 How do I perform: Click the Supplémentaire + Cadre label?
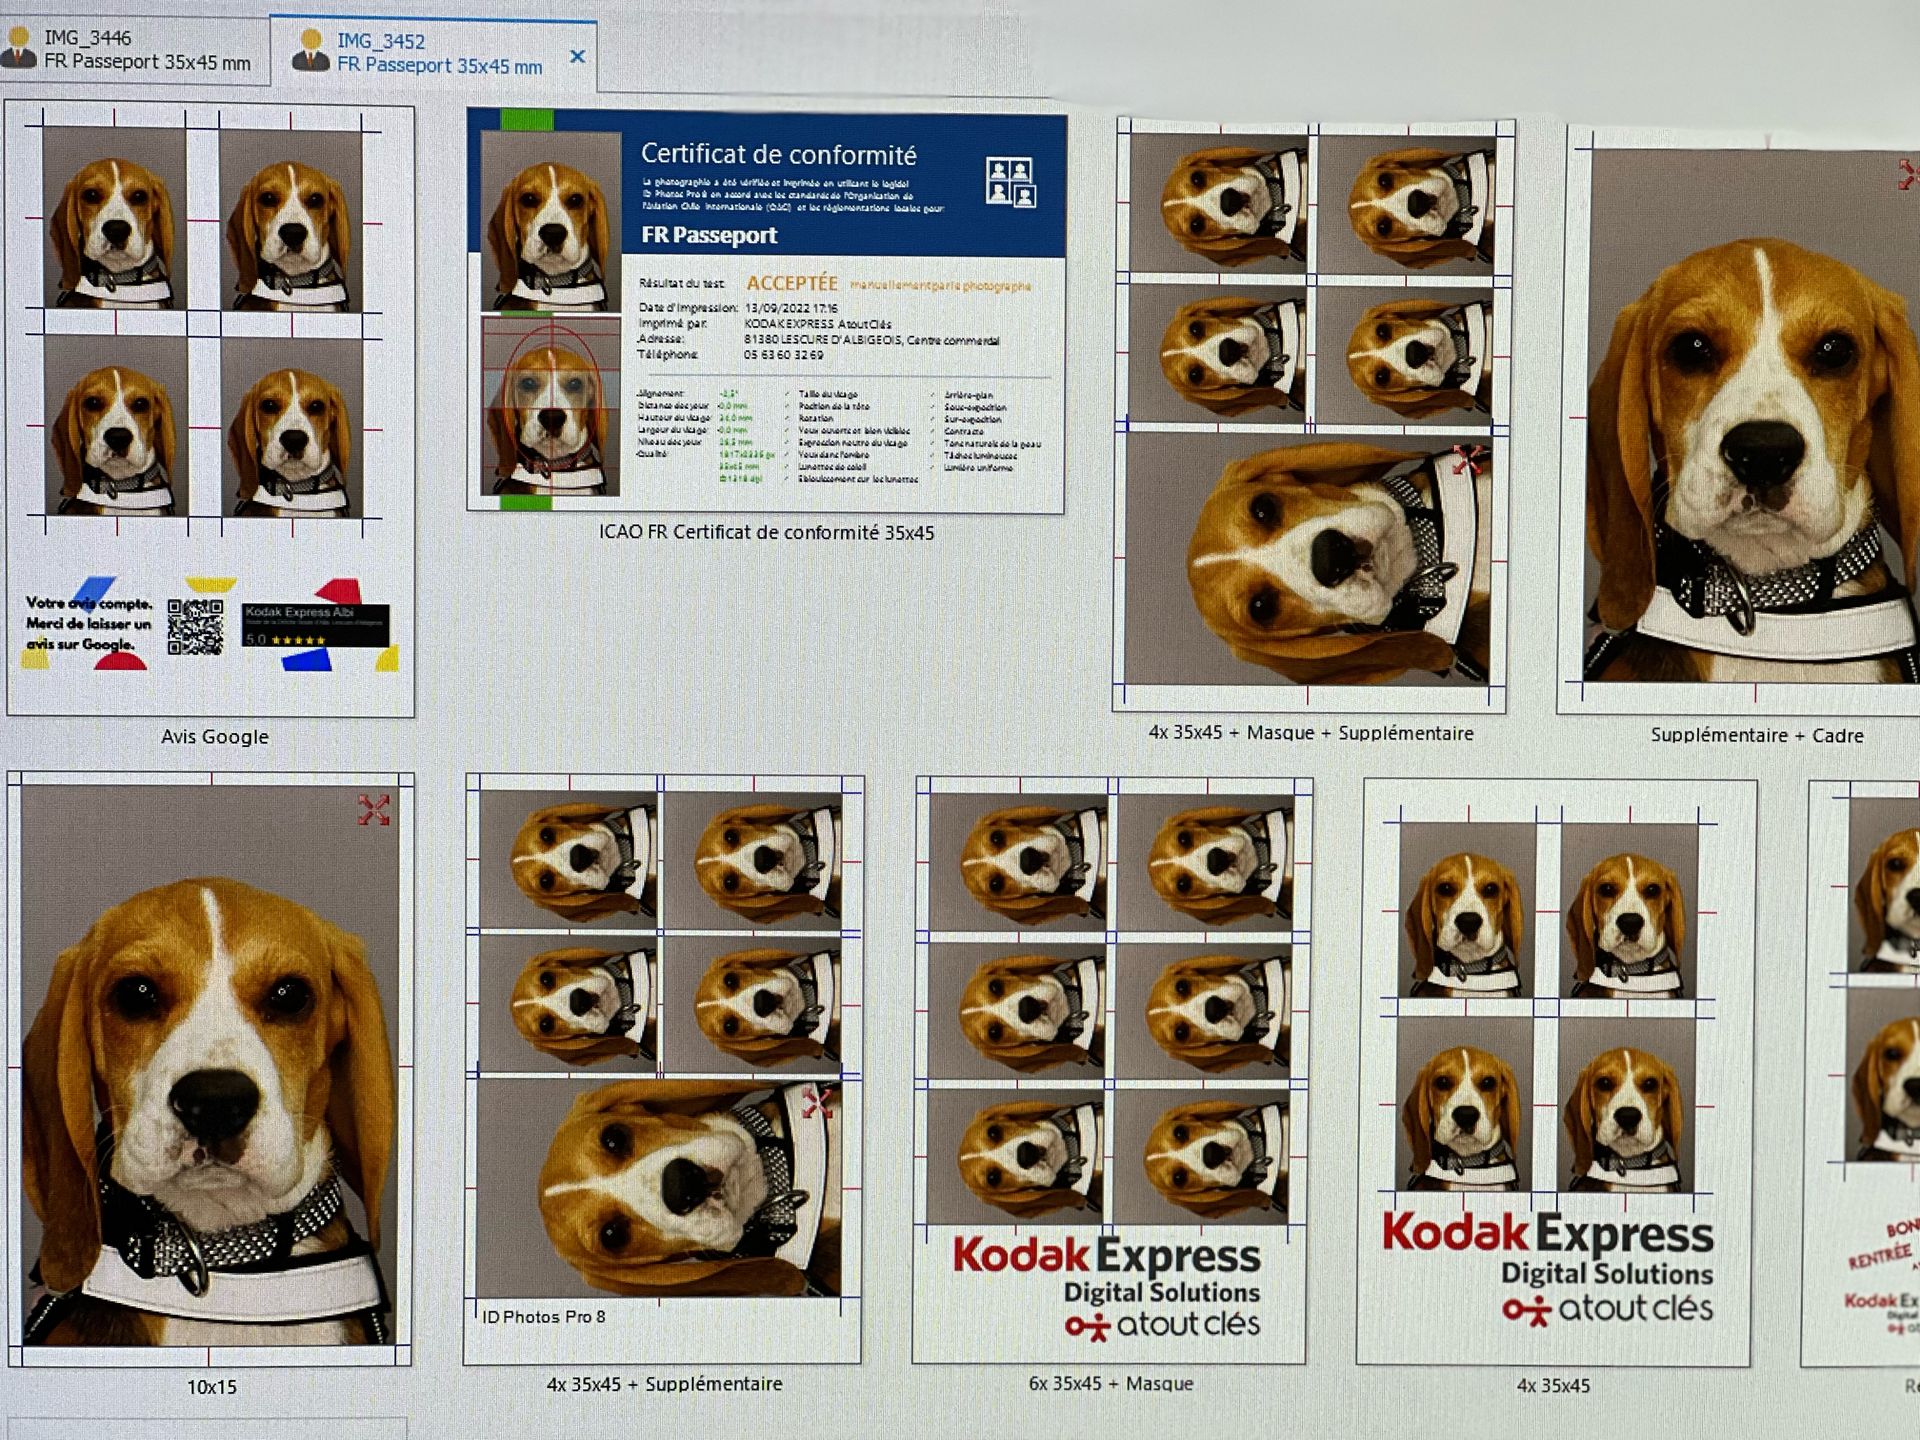[x=1756, y=735]
